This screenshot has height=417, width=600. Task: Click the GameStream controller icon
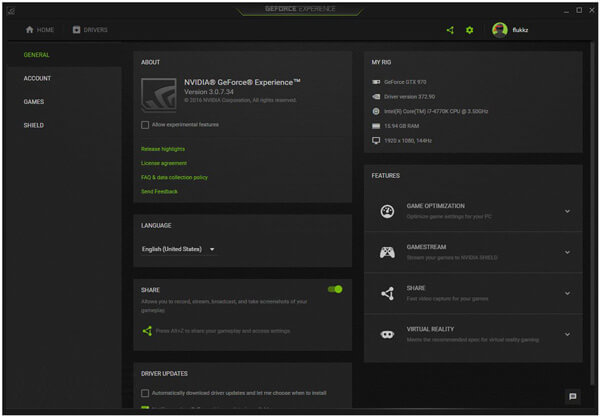[387, 252]
